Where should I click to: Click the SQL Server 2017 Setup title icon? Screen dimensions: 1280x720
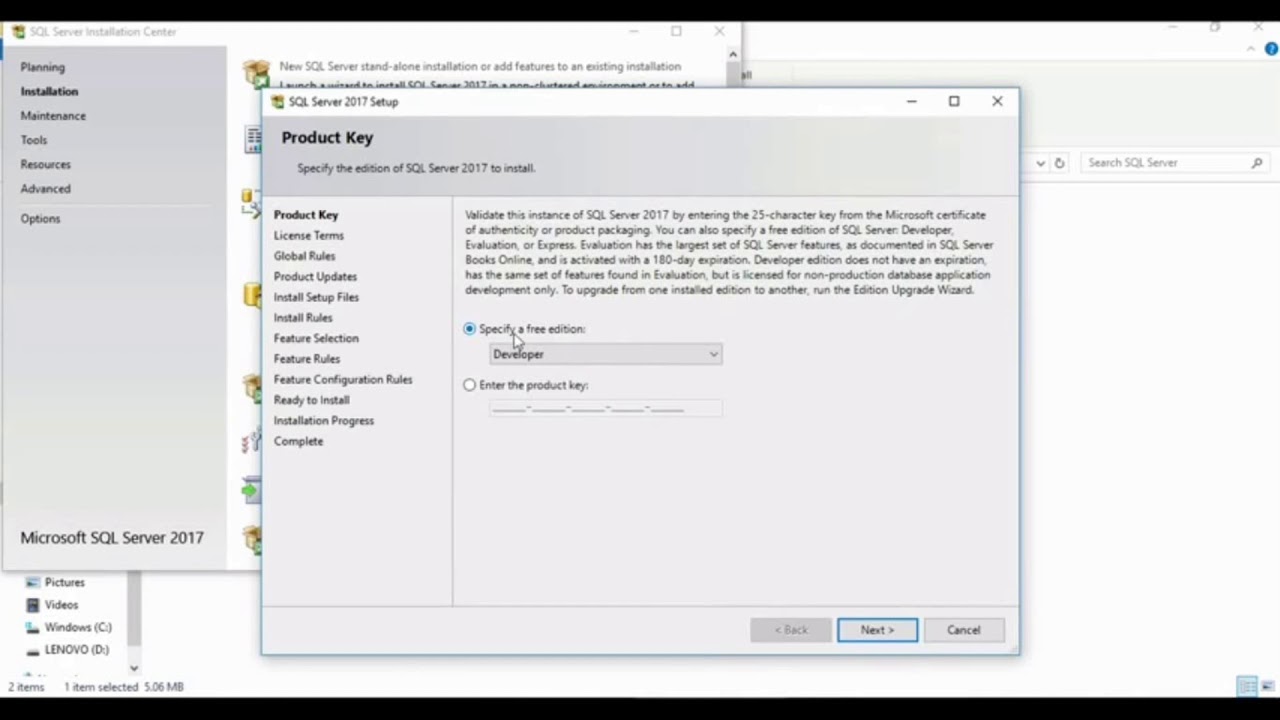tap(278, 102)
